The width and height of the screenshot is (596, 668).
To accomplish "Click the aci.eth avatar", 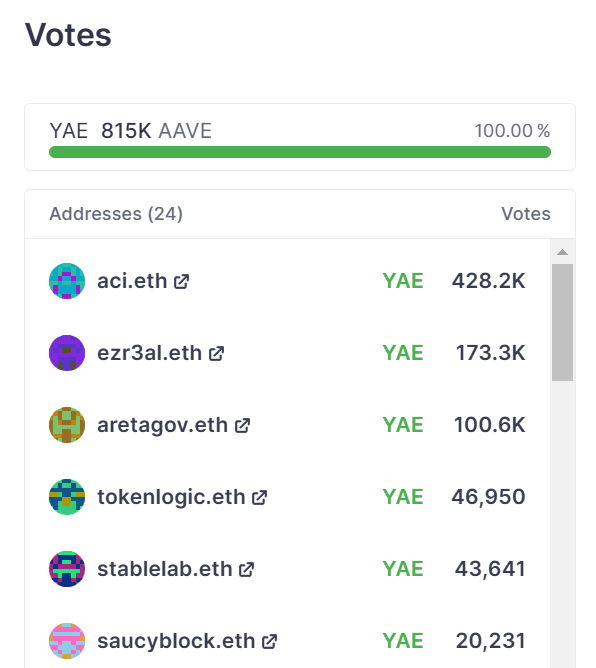I will pos(67,281).
